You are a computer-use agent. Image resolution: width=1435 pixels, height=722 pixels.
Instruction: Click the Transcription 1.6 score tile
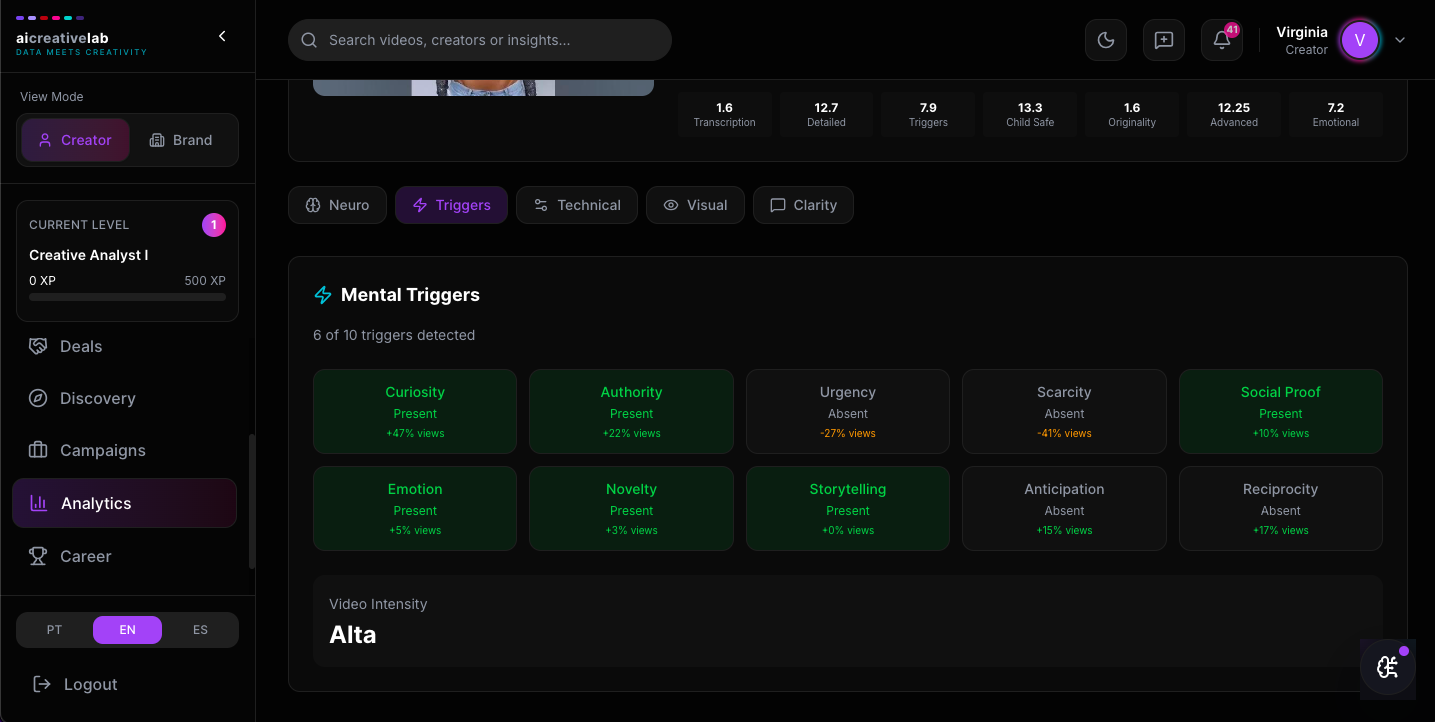point(725,114)
